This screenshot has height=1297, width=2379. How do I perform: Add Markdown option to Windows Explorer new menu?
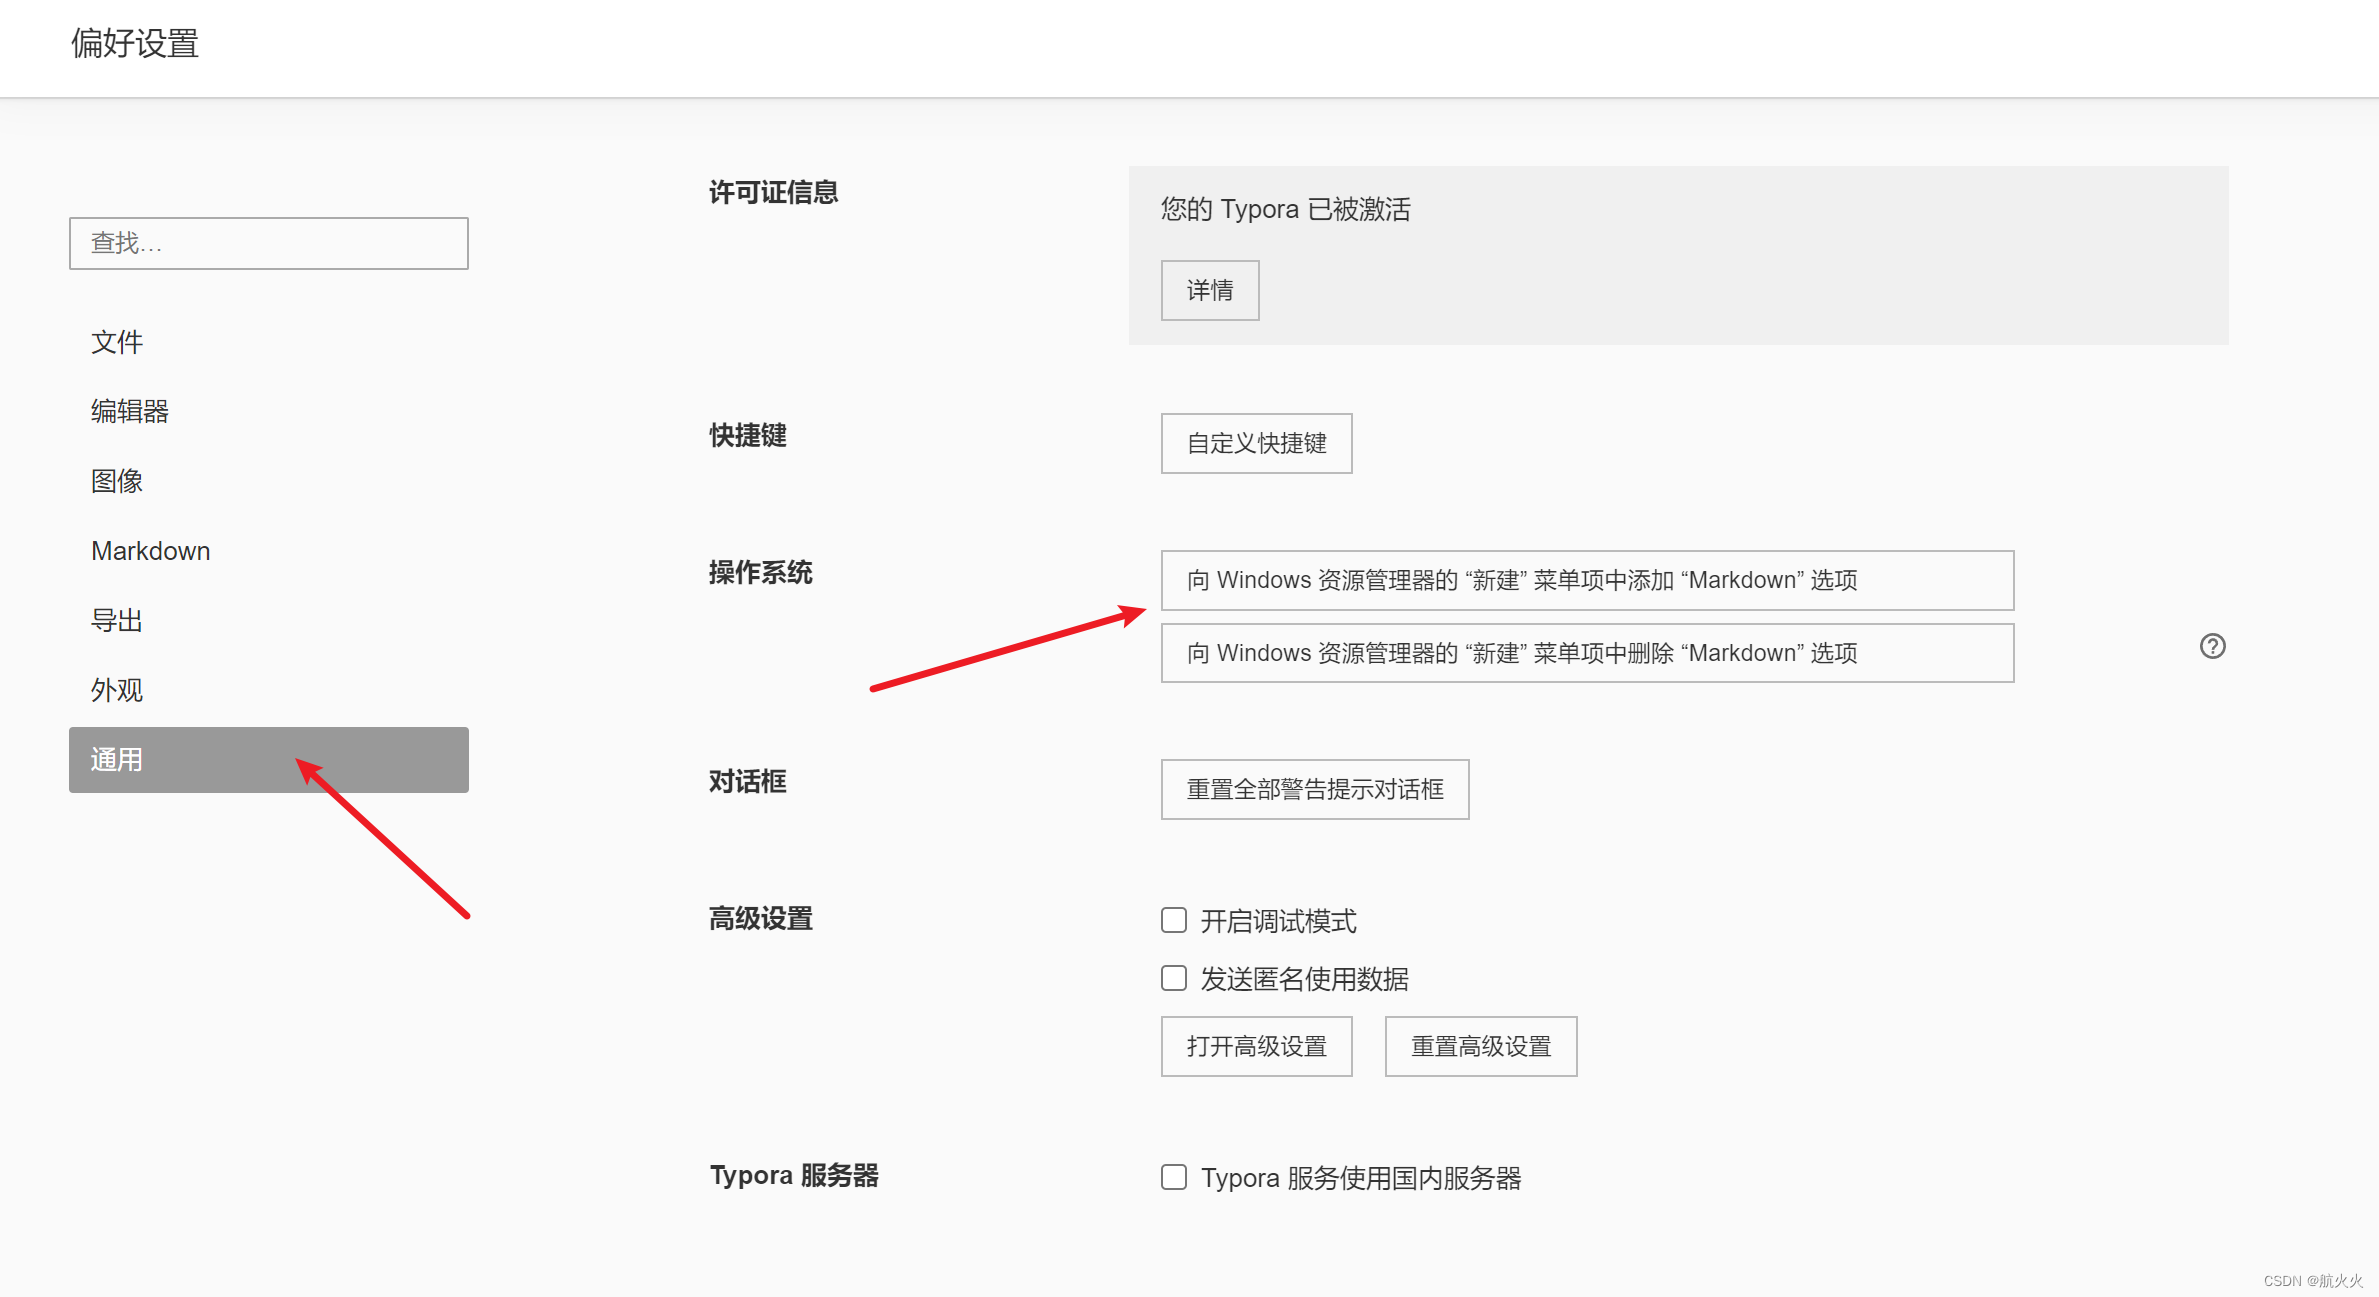click(1587, 580)
